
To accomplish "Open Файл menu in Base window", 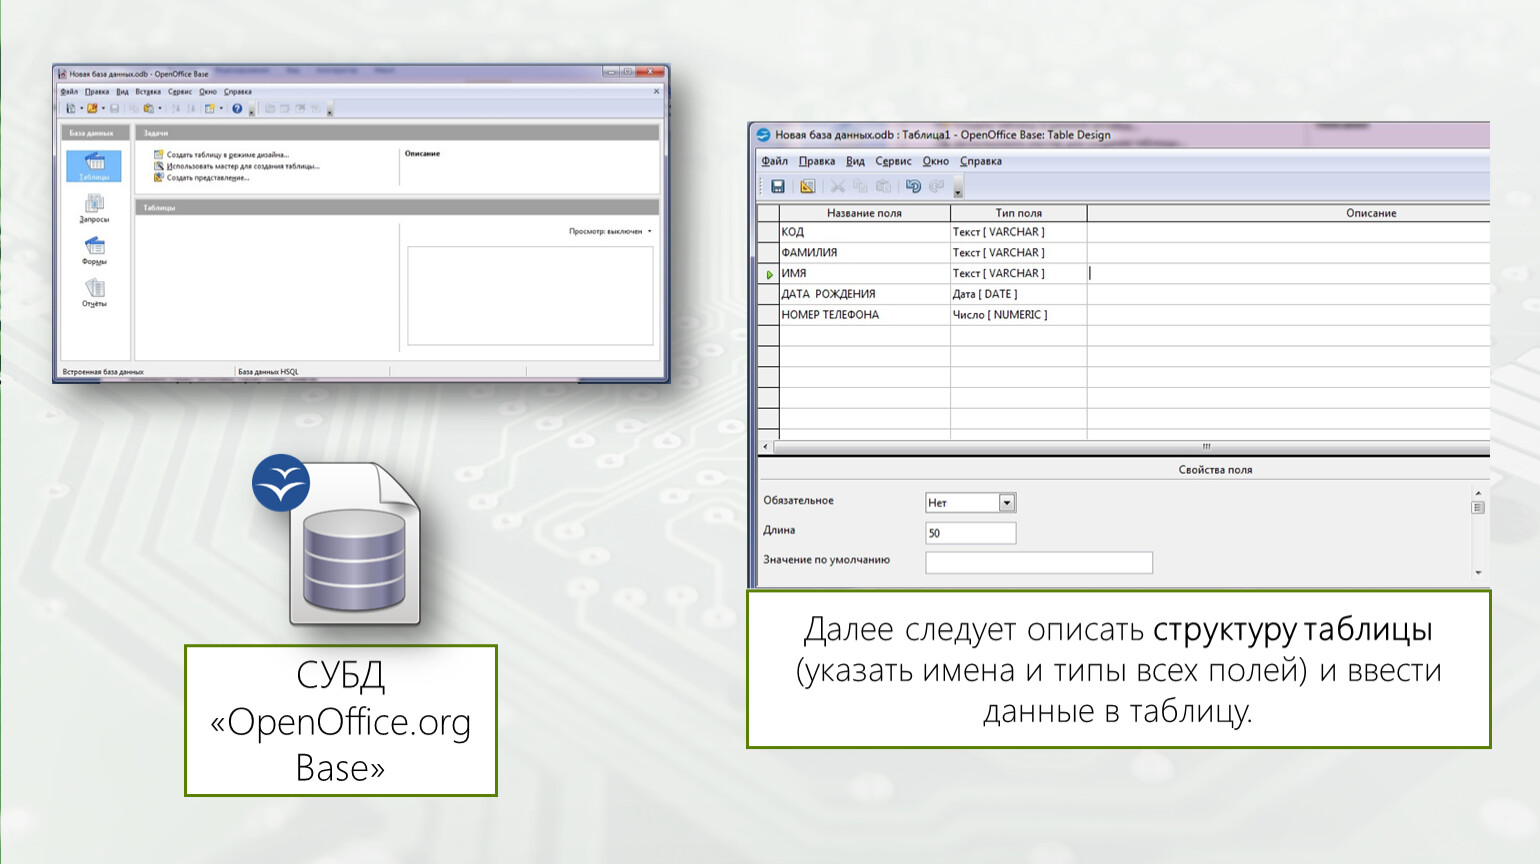I will point(69,92).
